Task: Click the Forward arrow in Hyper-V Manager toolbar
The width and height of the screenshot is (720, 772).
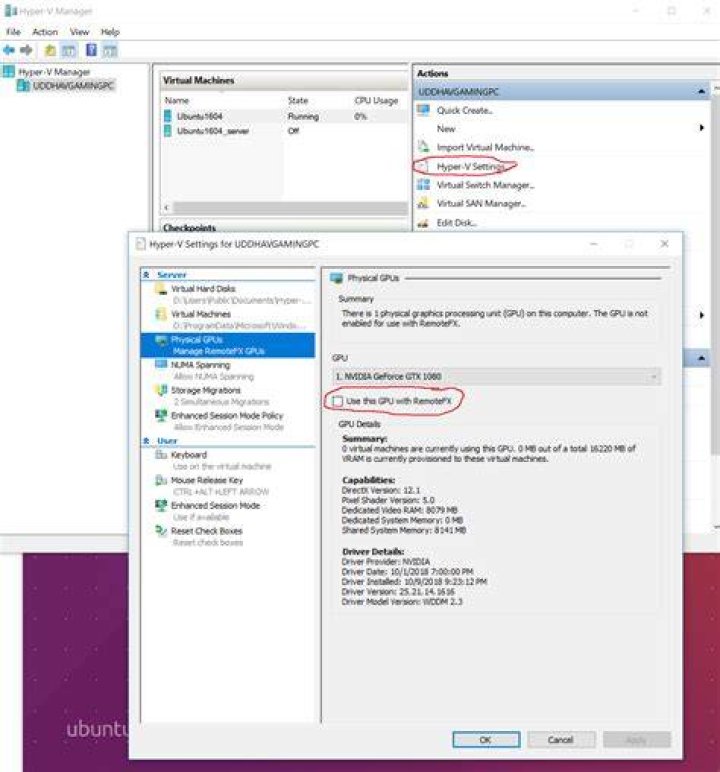Action: pos(26,50)
